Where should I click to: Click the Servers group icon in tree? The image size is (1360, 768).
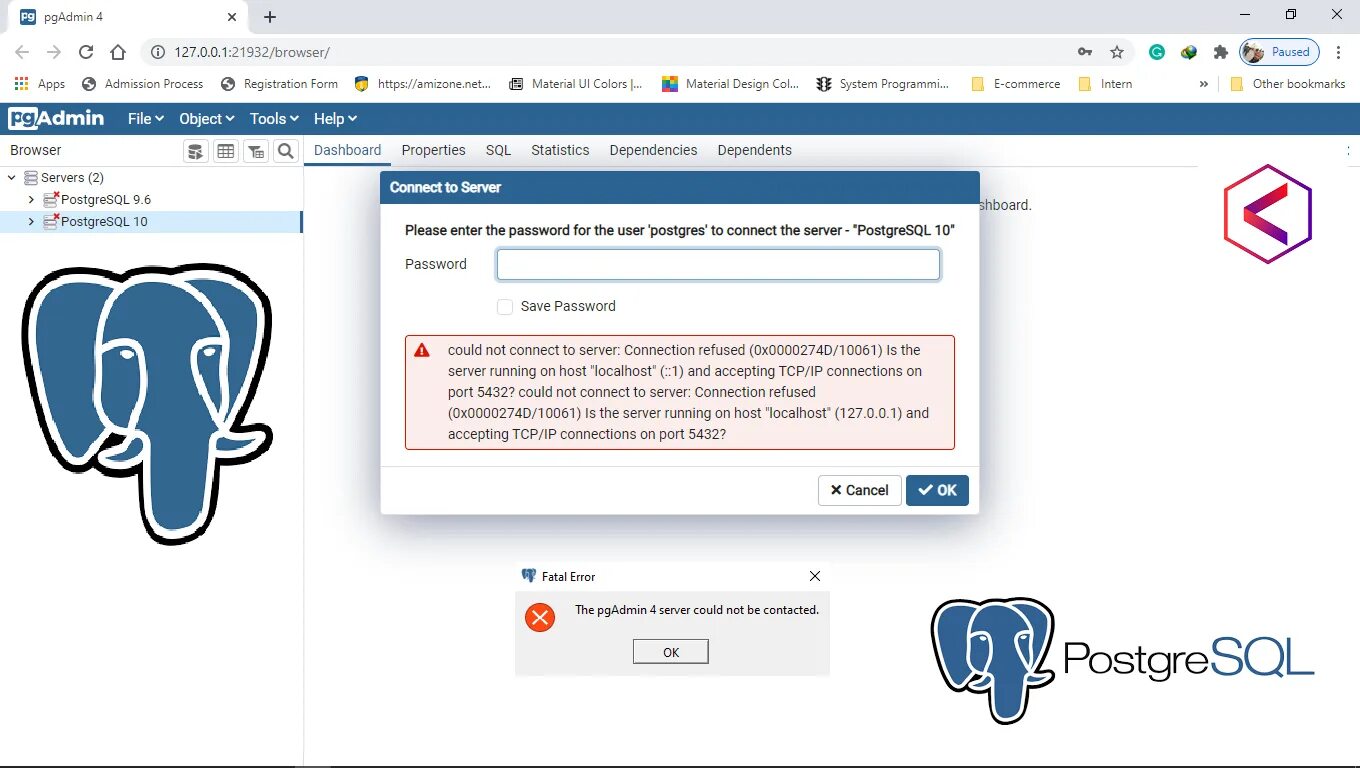(31, 177)
